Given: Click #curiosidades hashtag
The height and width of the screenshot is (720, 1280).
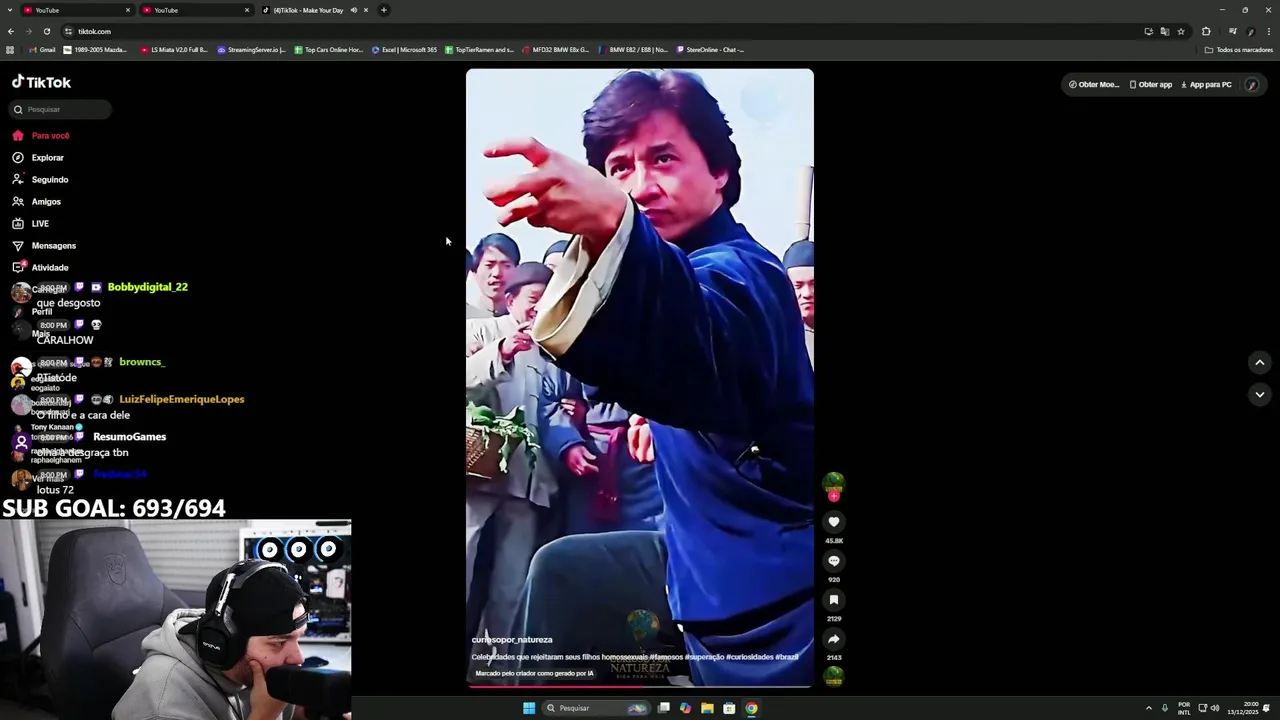Looking at the screenshot, I should 749,657.
